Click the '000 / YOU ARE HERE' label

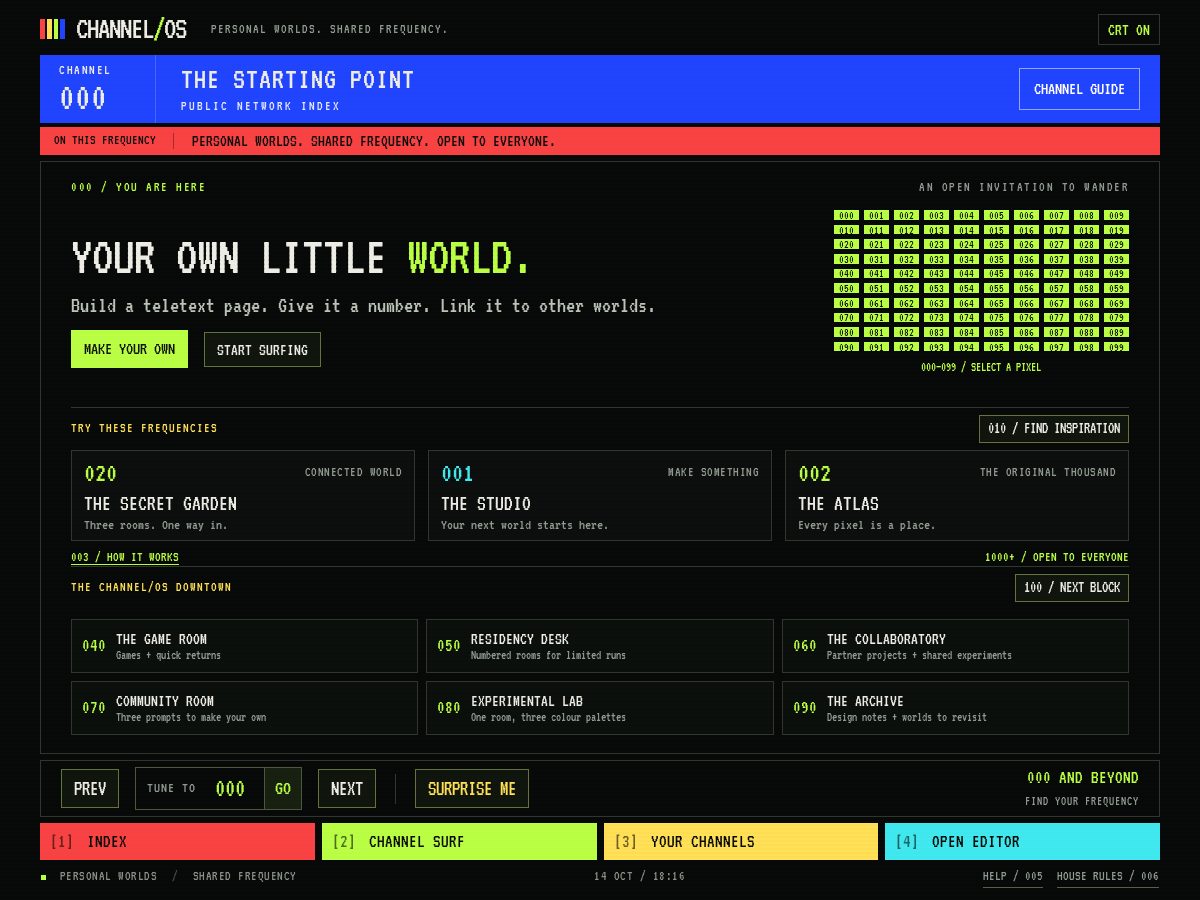(x=138, y=187)
